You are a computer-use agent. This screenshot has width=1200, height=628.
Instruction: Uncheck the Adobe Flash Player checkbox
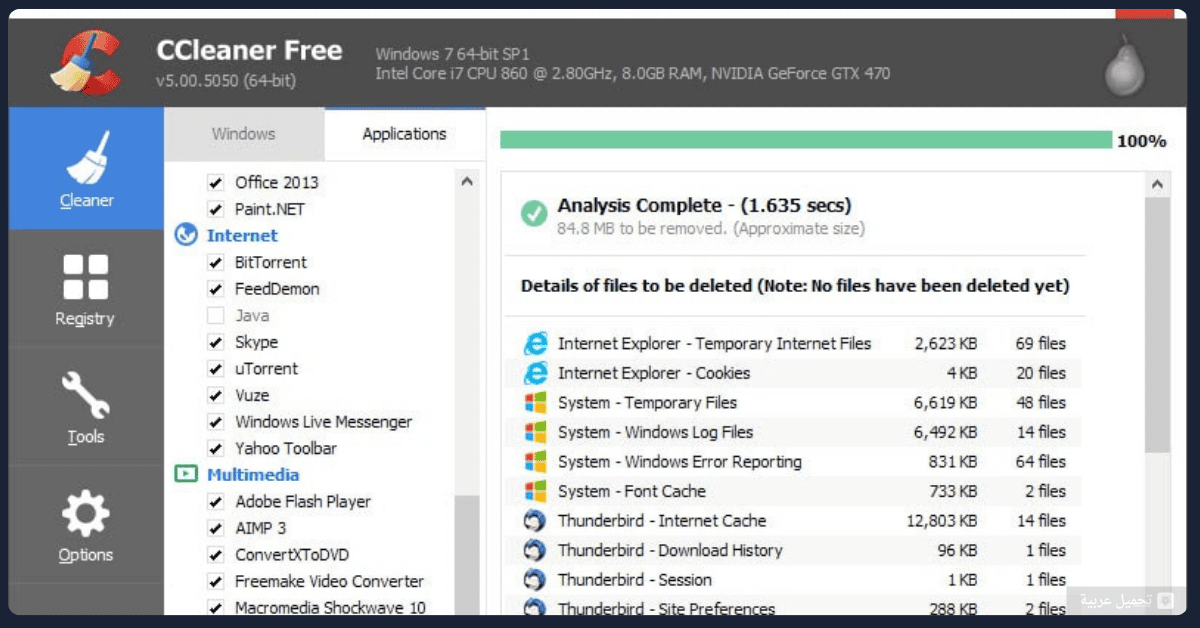click(x=215, y=502)
